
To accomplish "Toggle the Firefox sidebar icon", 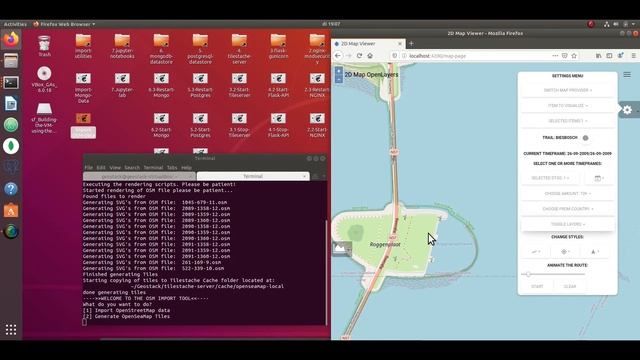I will [609, 56].
